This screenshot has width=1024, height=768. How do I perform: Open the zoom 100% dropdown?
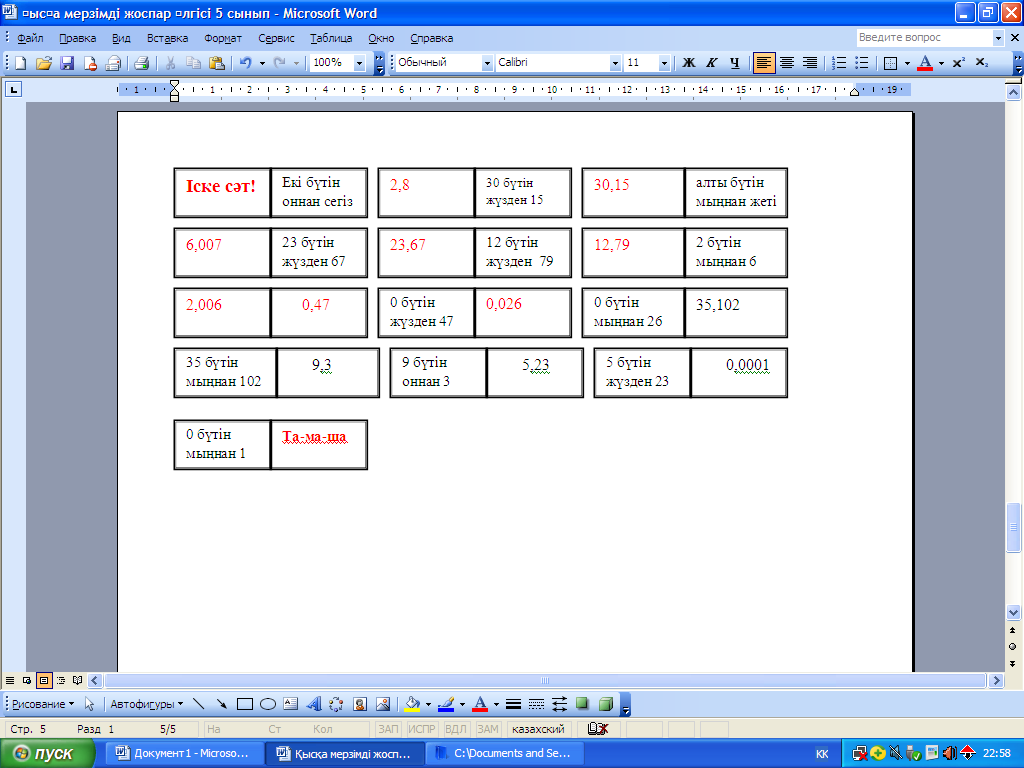coord(359,63)
